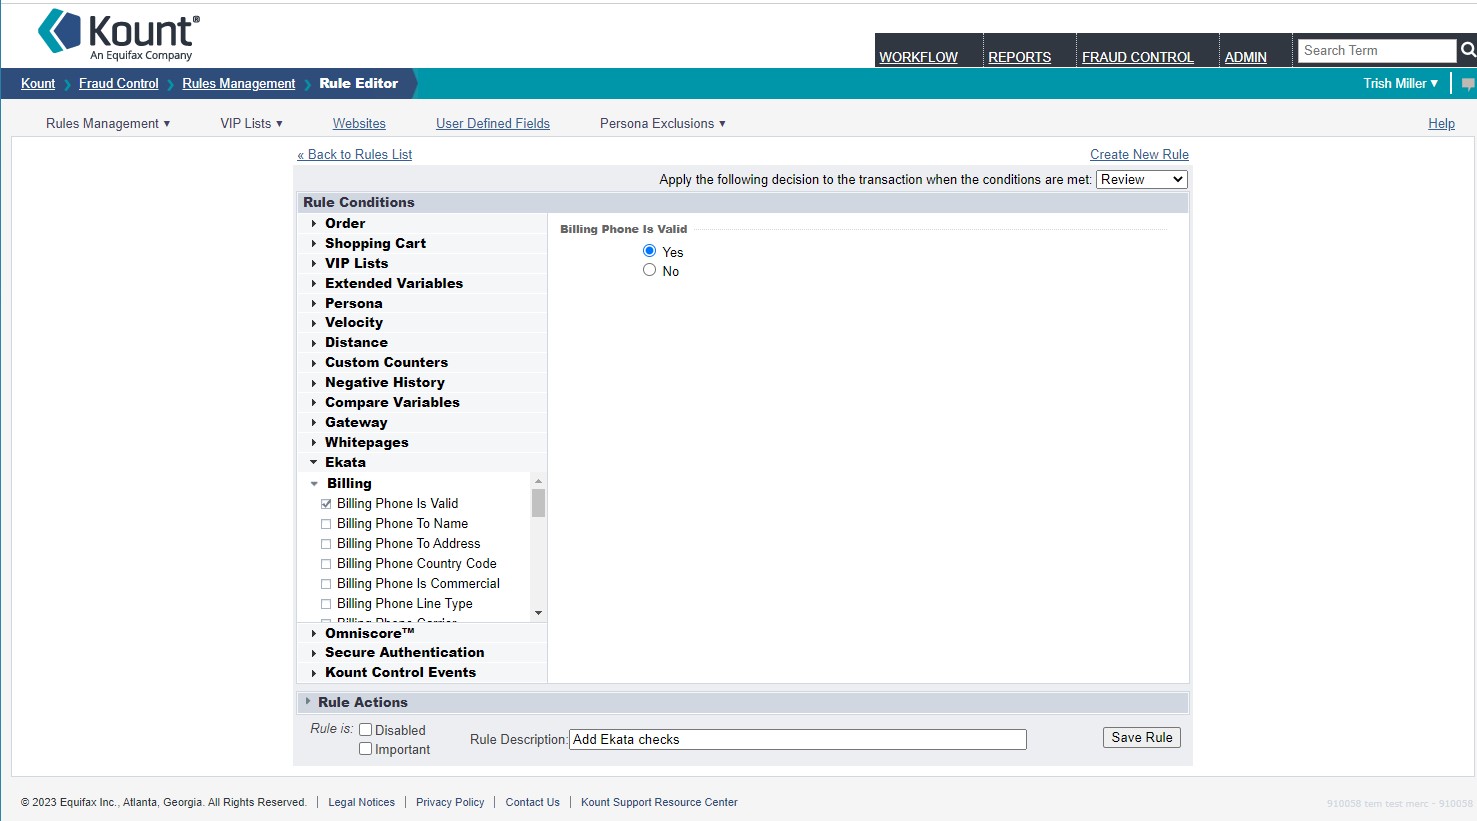Select the No radio button
Image resolution: width=1477 pixels, height=821 pixels.
(650, 270)
